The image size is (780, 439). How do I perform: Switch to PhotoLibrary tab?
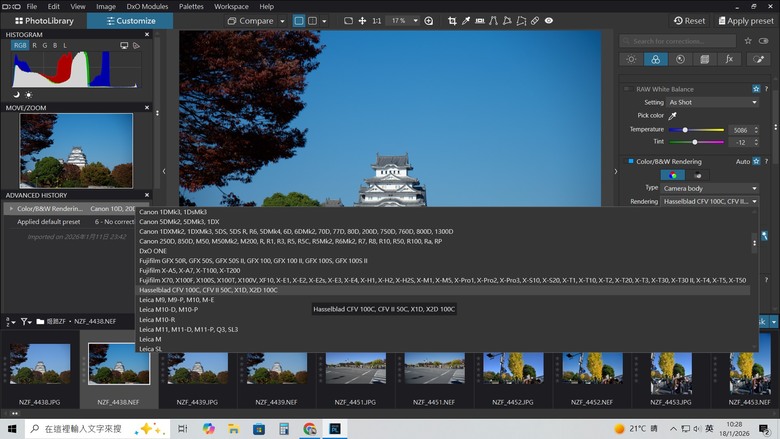coord(44,21)
